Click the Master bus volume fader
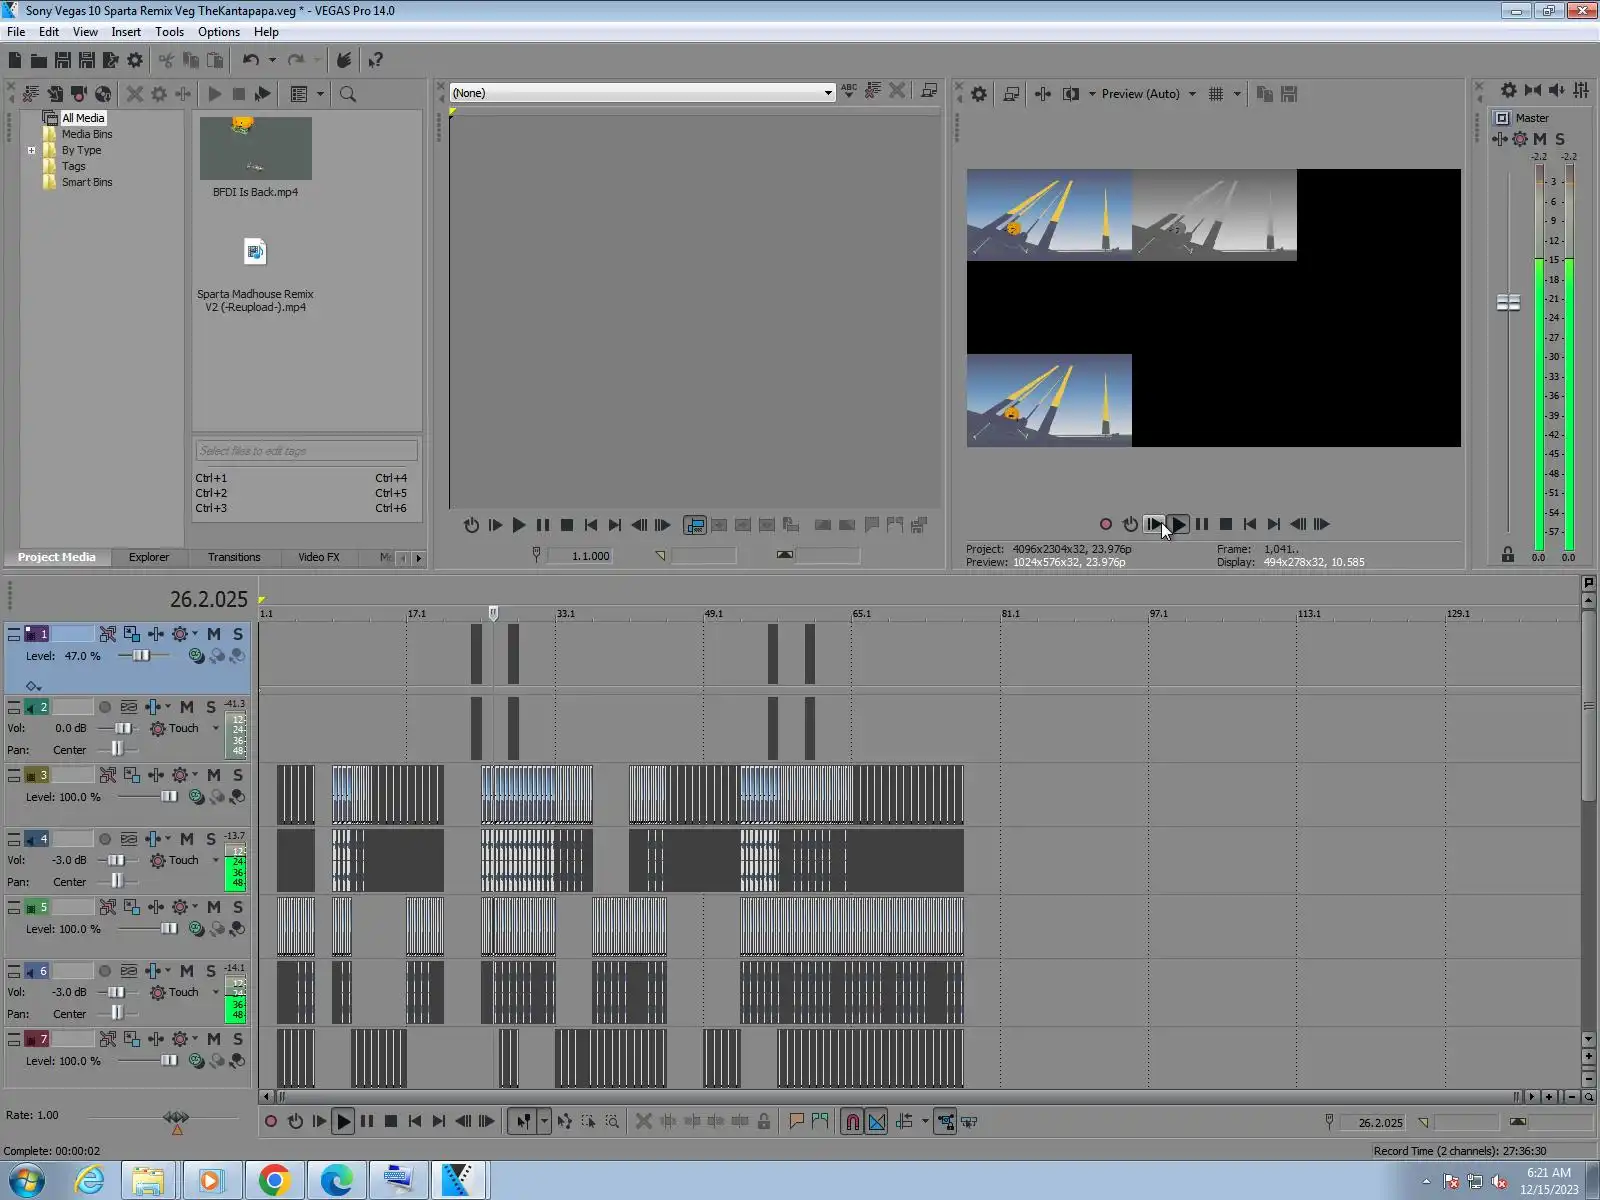The height and width of the screenshot is (1200, 1600). [1508, 302]
